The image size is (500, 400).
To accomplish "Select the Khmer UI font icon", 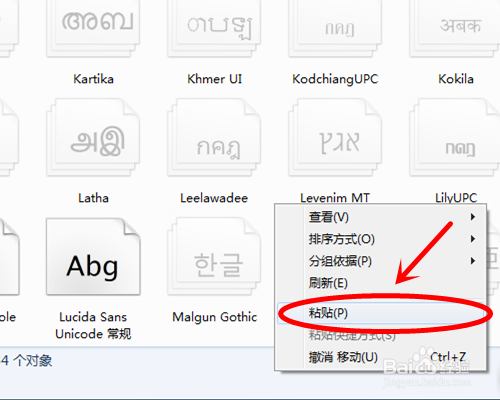I will pos(214,28).
